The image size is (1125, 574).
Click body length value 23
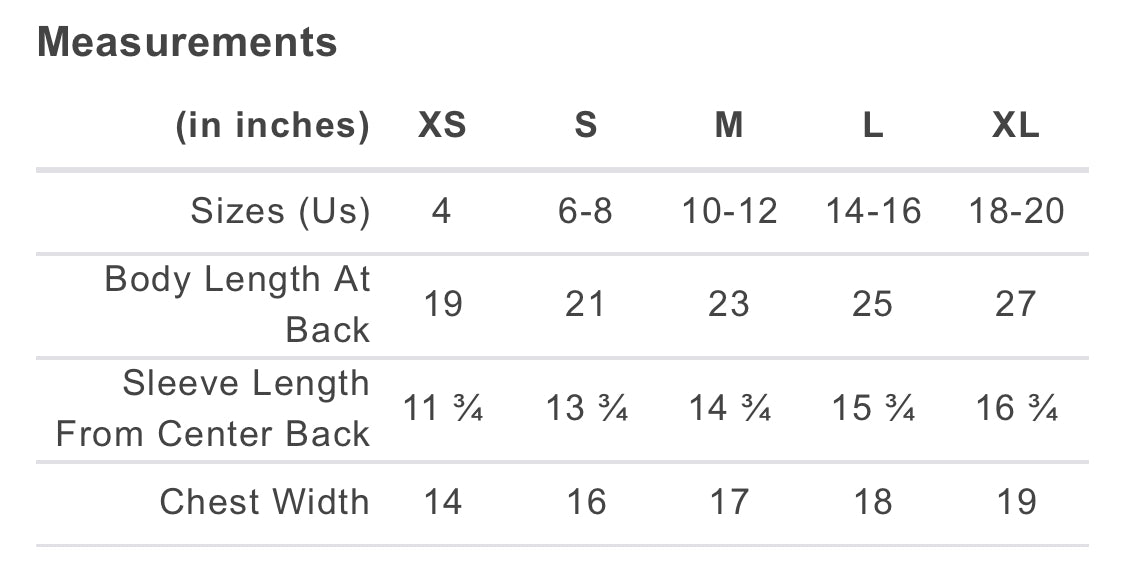pyautogui.click(x=729, y=304)
